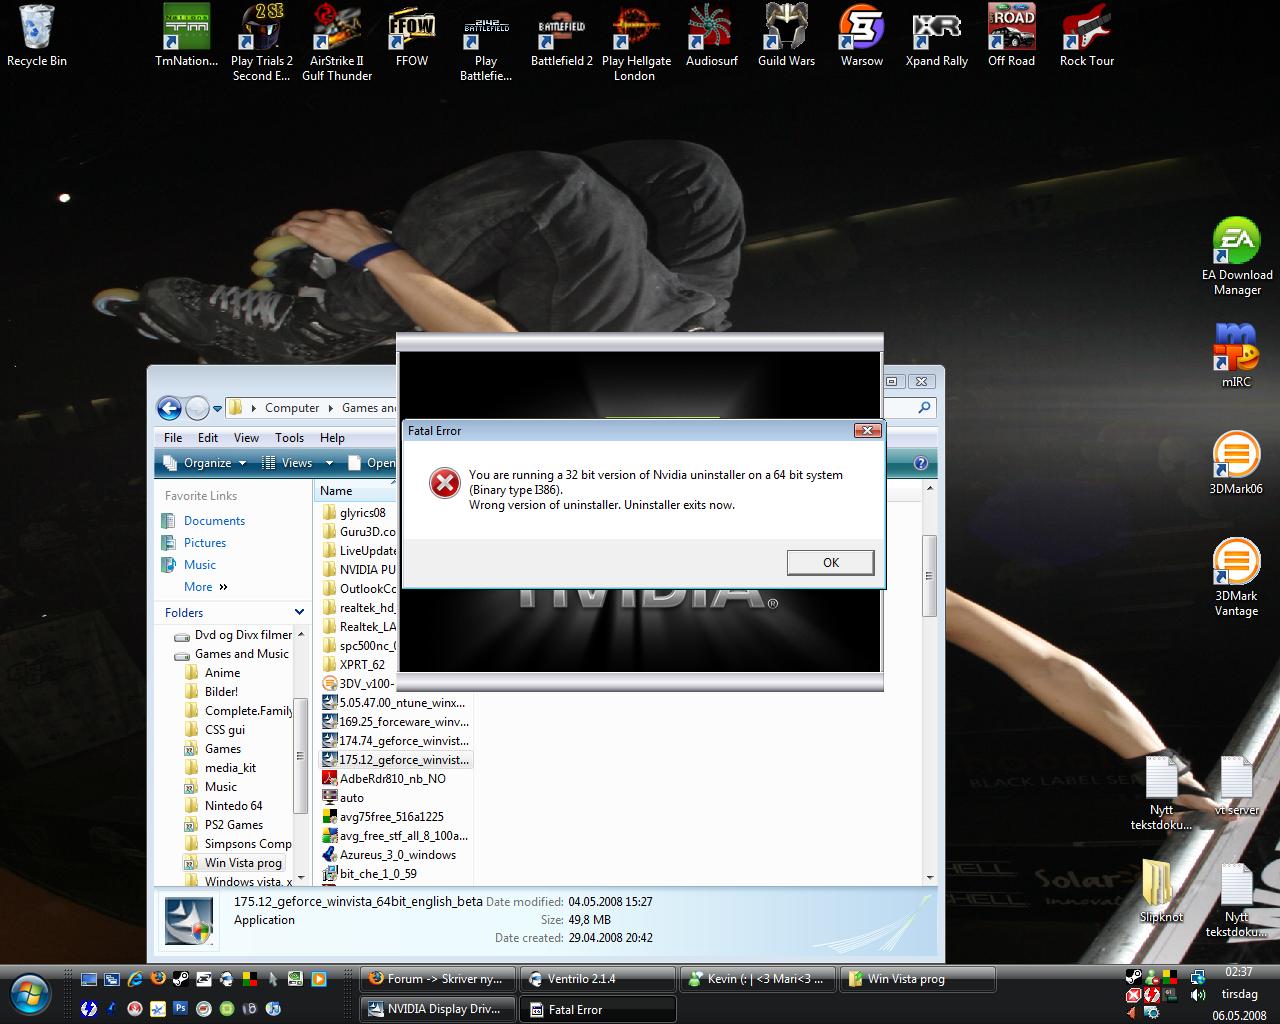Click OK in the Fatal Error dialog
This screenshot has height=1024, width=1280.
(x=830, y=563)
